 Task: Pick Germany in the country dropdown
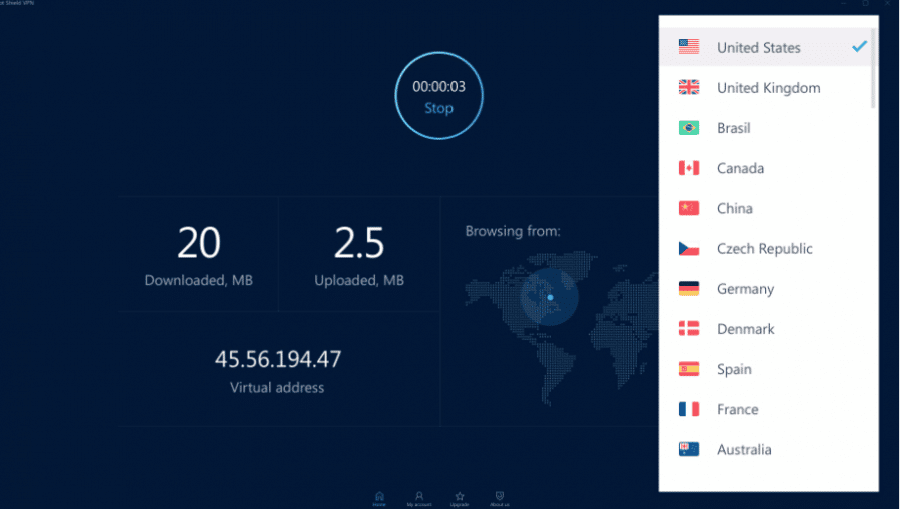point(745,289)
